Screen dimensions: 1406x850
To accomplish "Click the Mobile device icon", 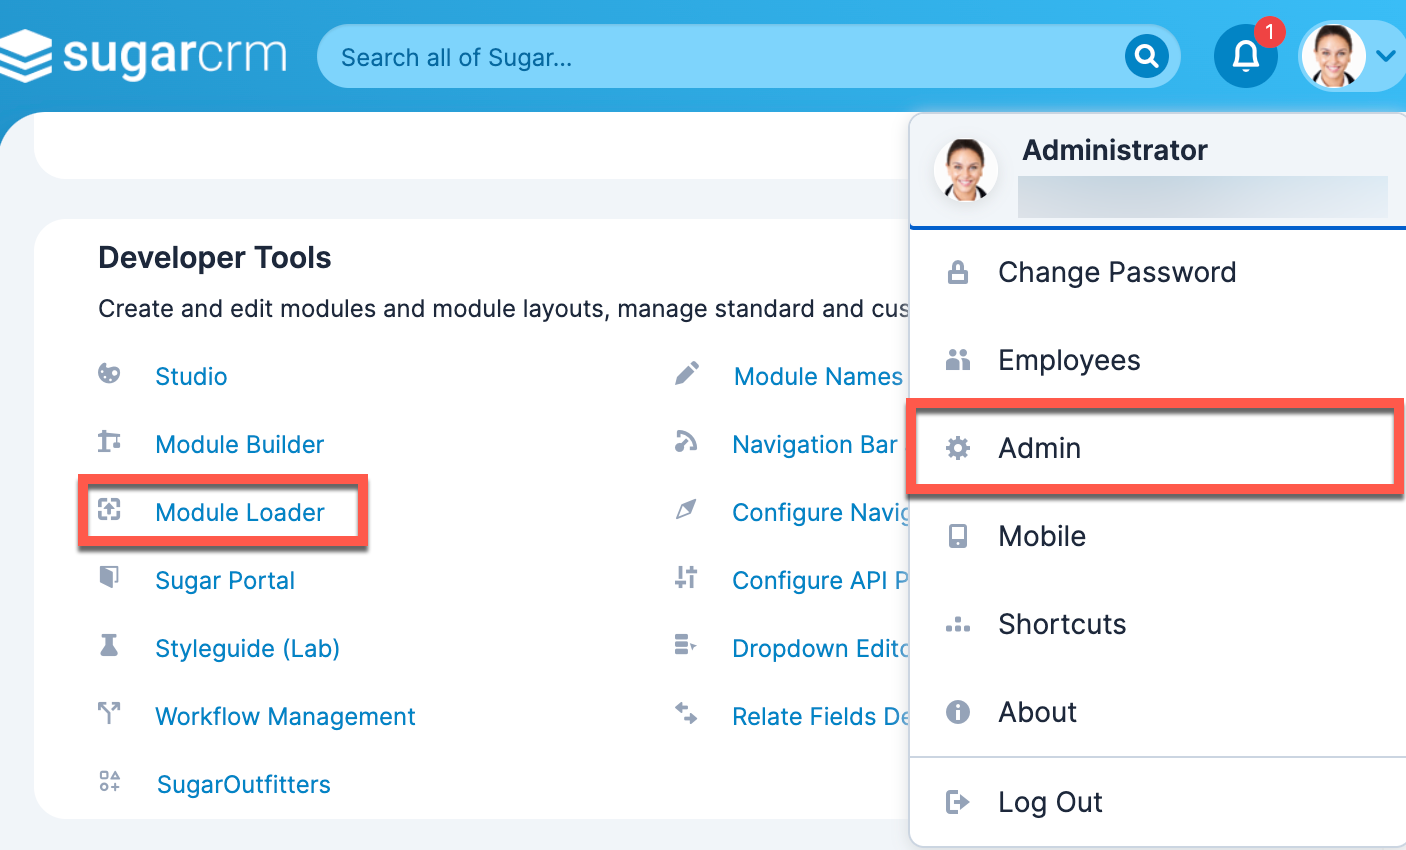I will coord(958,536).
